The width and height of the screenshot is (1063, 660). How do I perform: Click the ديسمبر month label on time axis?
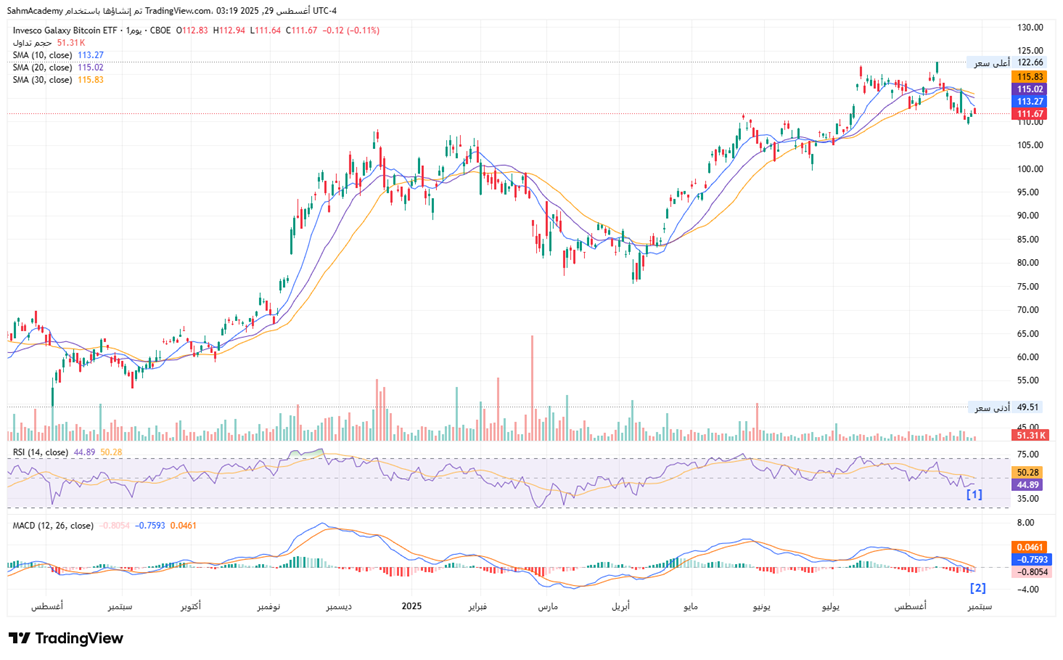334,607
